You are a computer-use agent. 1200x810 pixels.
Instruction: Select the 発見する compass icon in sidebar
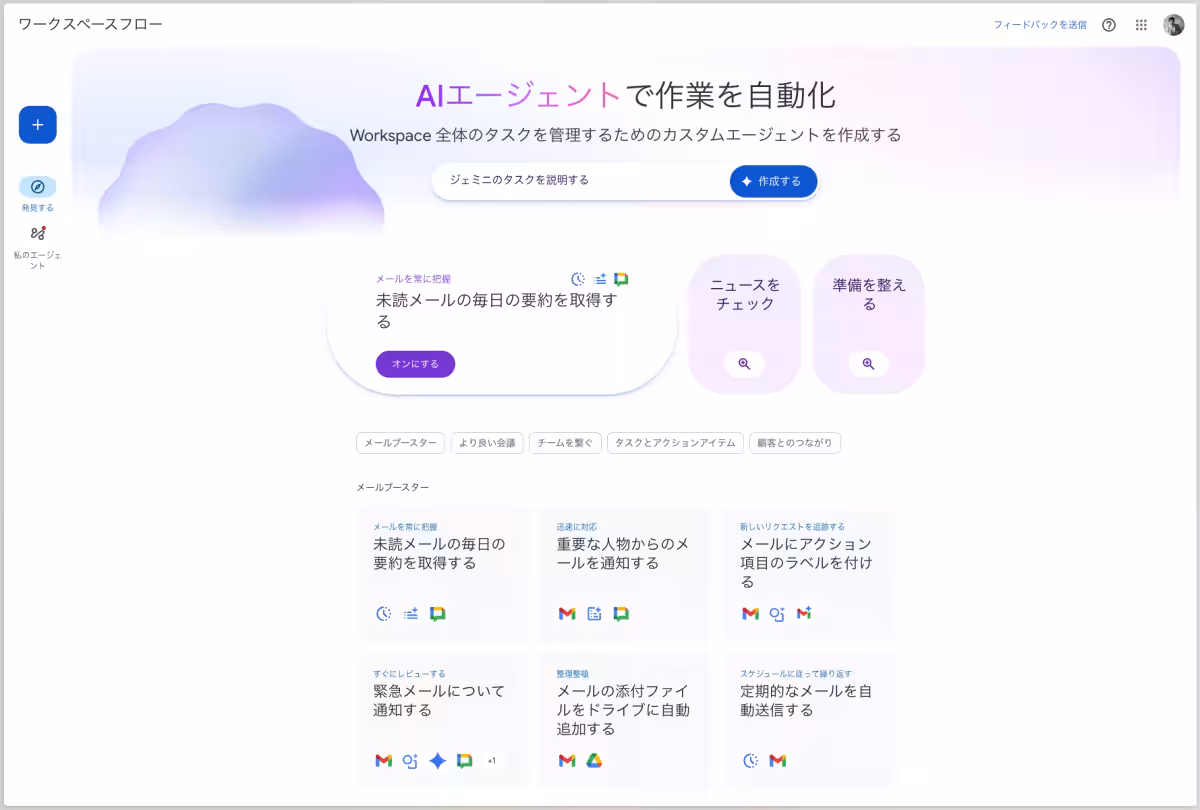coord(37,188)
